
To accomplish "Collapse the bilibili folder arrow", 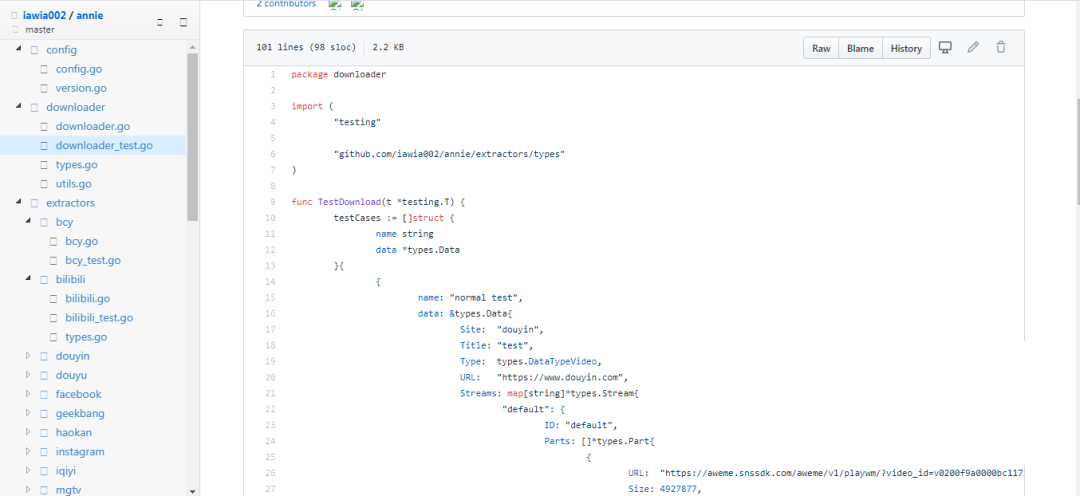I will 28,279.
